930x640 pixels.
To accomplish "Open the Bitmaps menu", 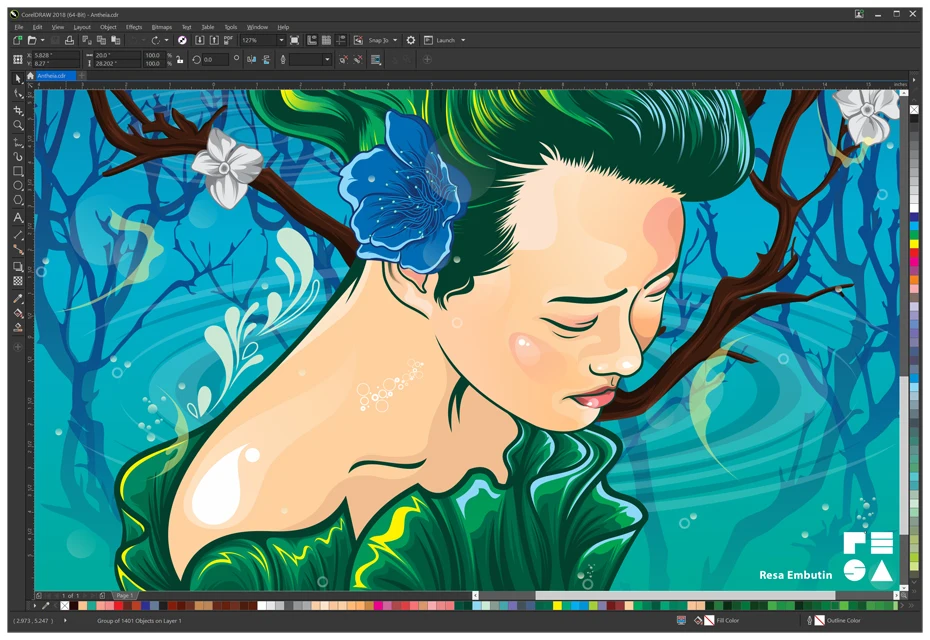I will point(161,26).
